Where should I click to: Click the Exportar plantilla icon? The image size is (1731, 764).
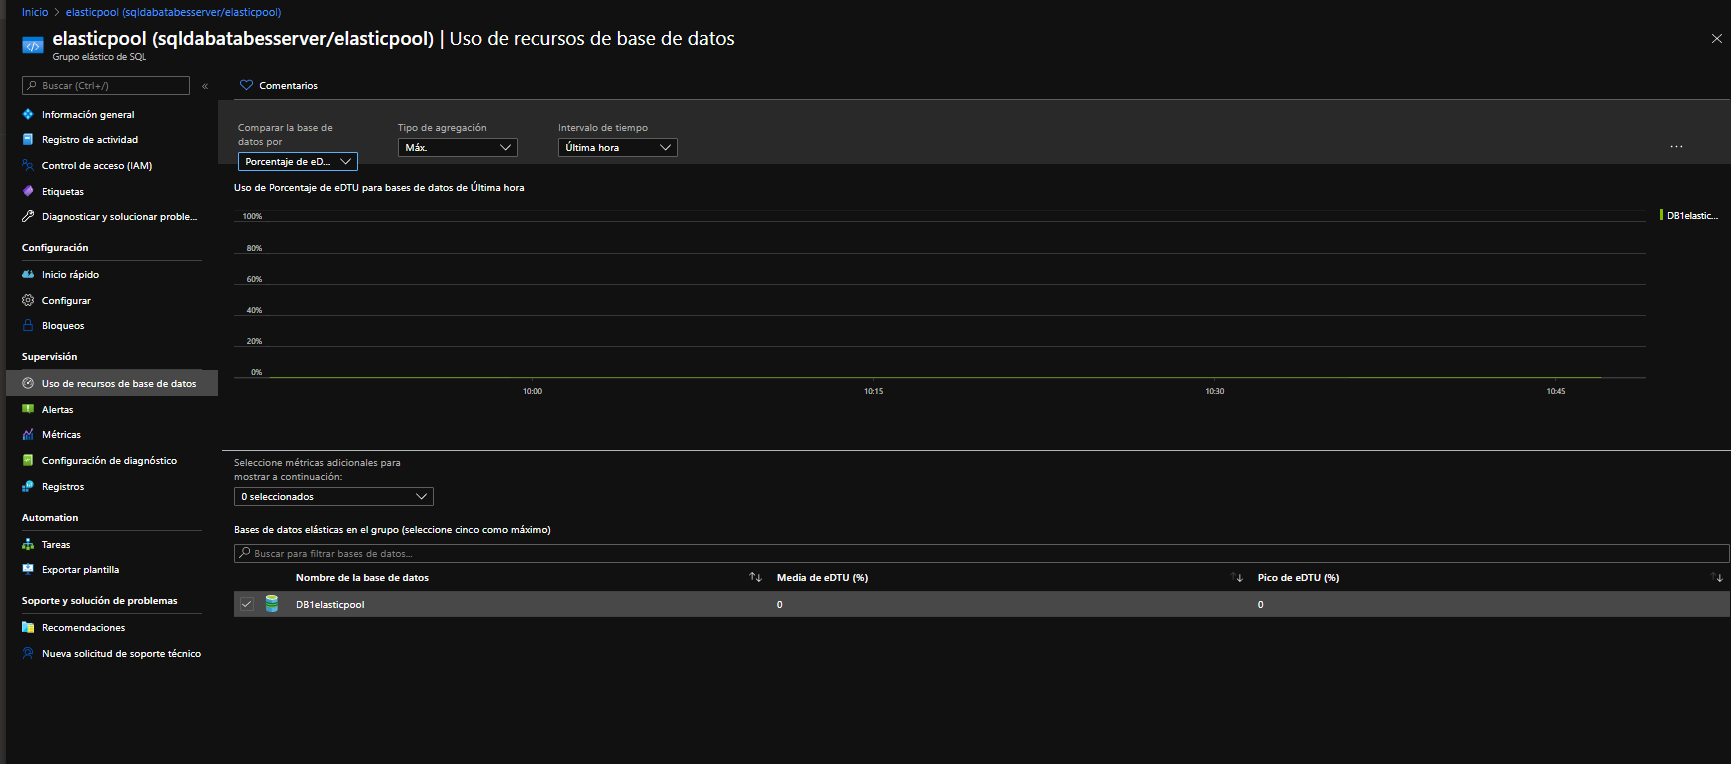click(x=28, y=569)
